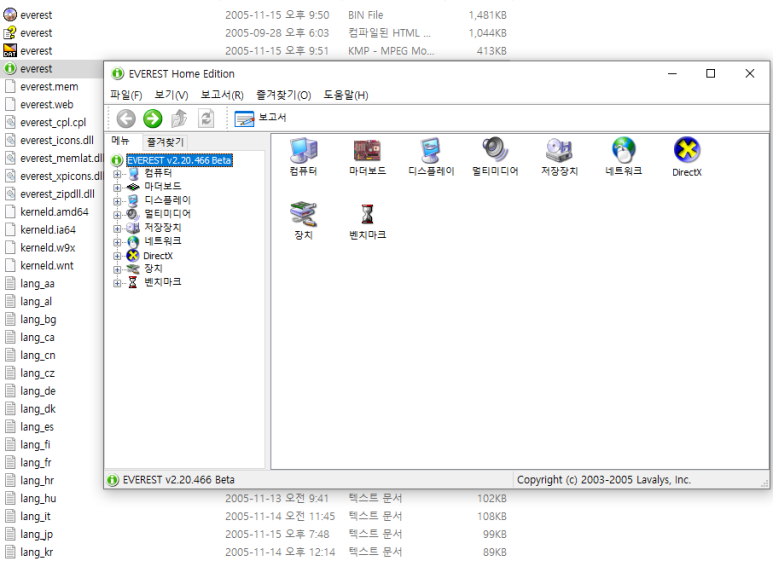Image resolution: width=773 pixels, height=561 pixels.
Task: Open the 보고서(R) menu
Action: click(222, 95)
